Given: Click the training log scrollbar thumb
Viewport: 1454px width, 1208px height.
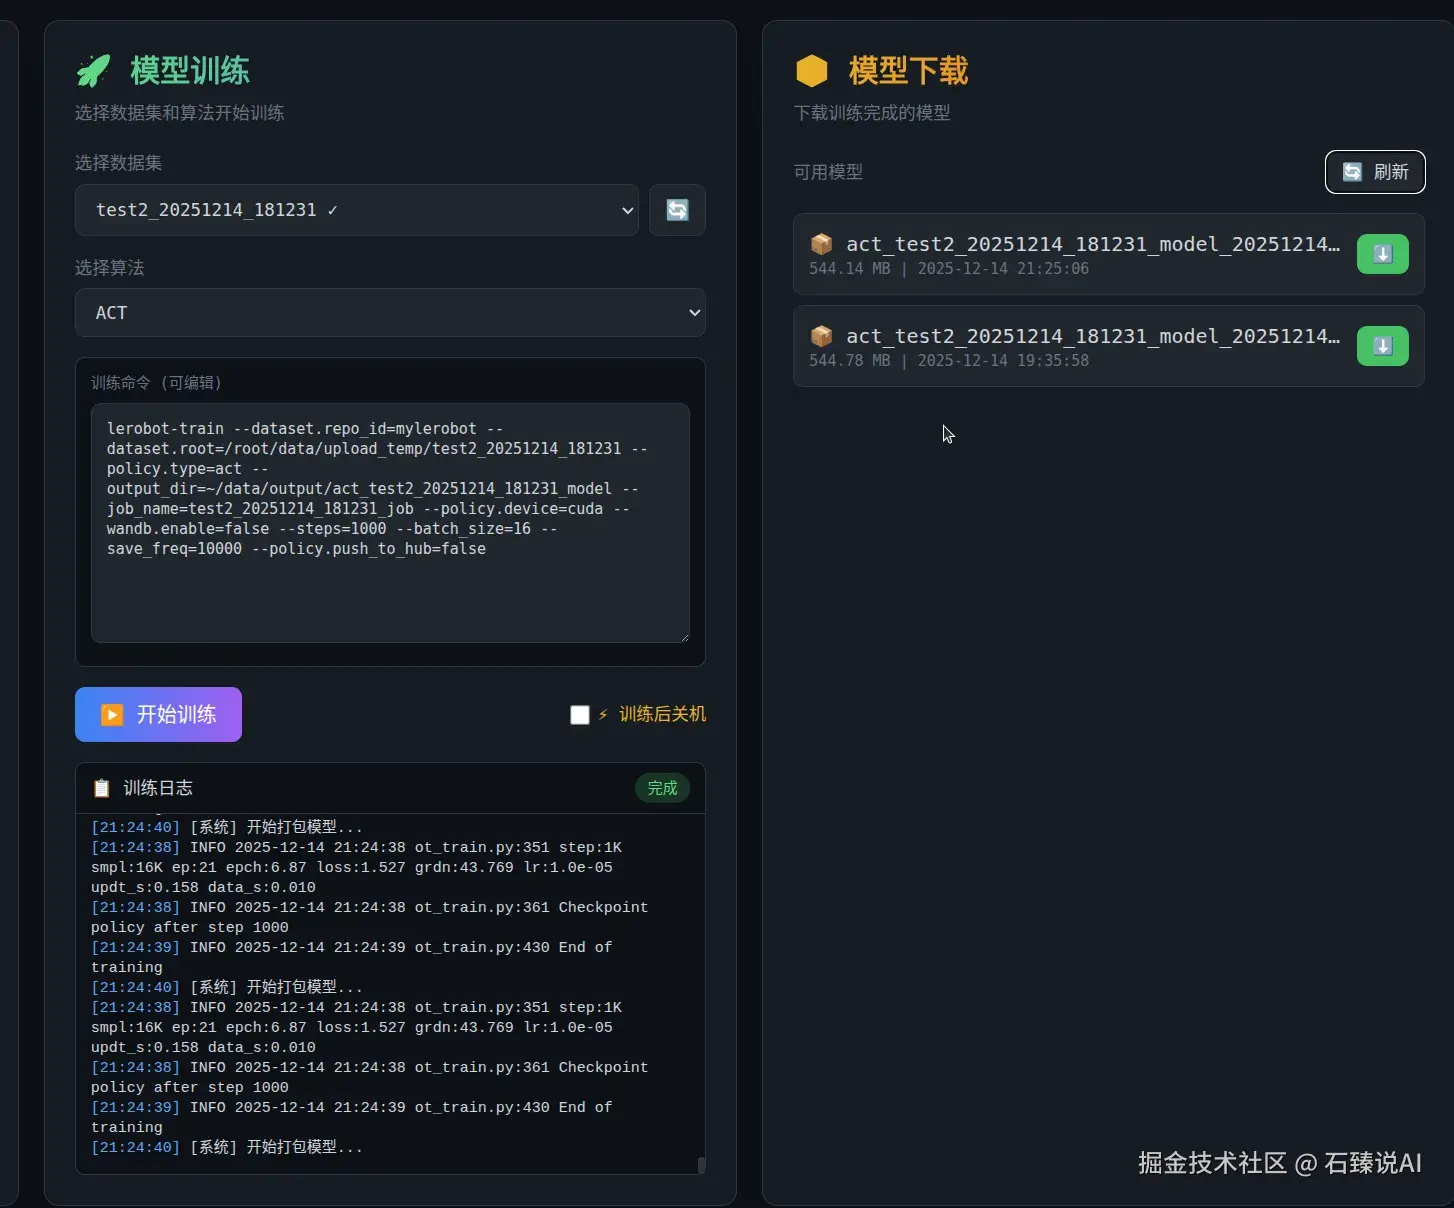Looking at the screenshot, I should point(701,1165).
